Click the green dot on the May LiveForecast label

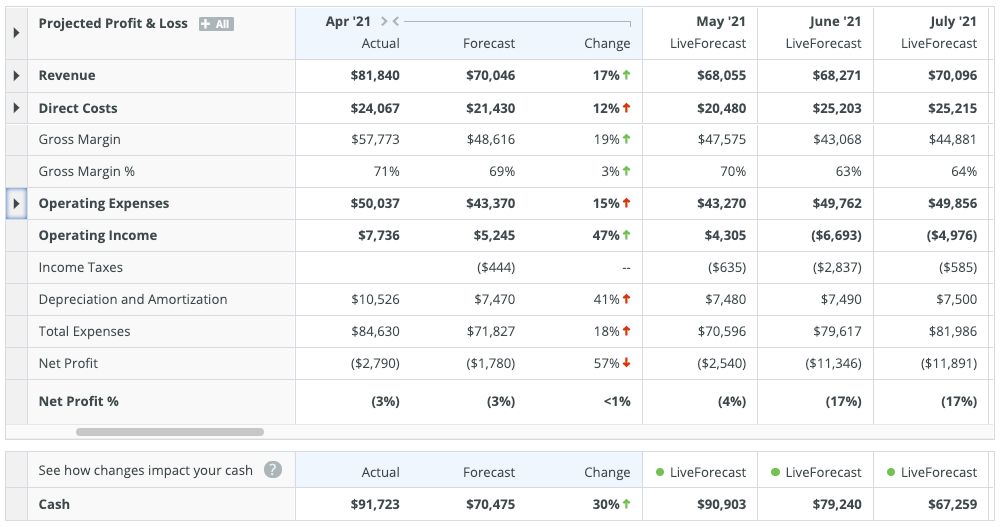(660, 472)
